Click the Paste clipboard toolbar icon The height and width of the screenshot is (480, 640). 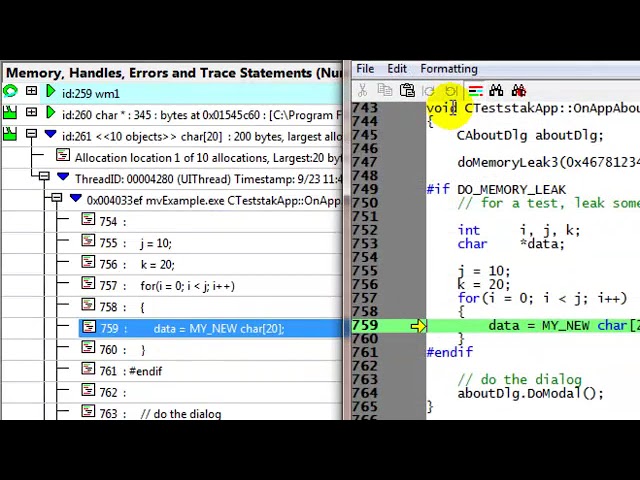coord(407,90)
